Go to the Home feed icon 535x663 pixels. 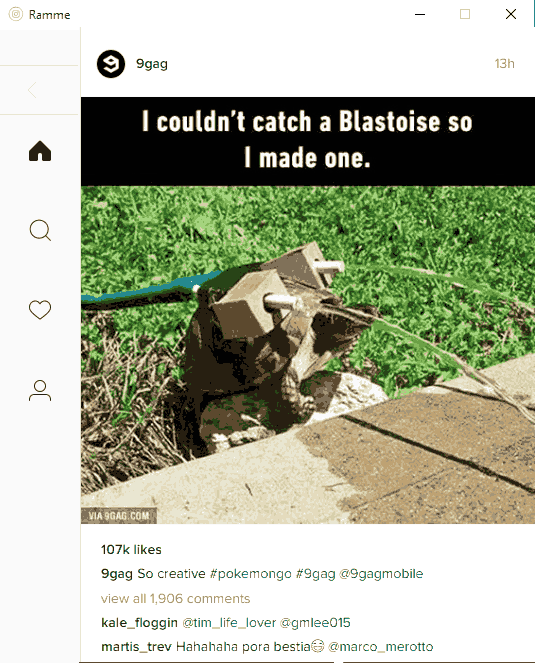tap(40, 151)
